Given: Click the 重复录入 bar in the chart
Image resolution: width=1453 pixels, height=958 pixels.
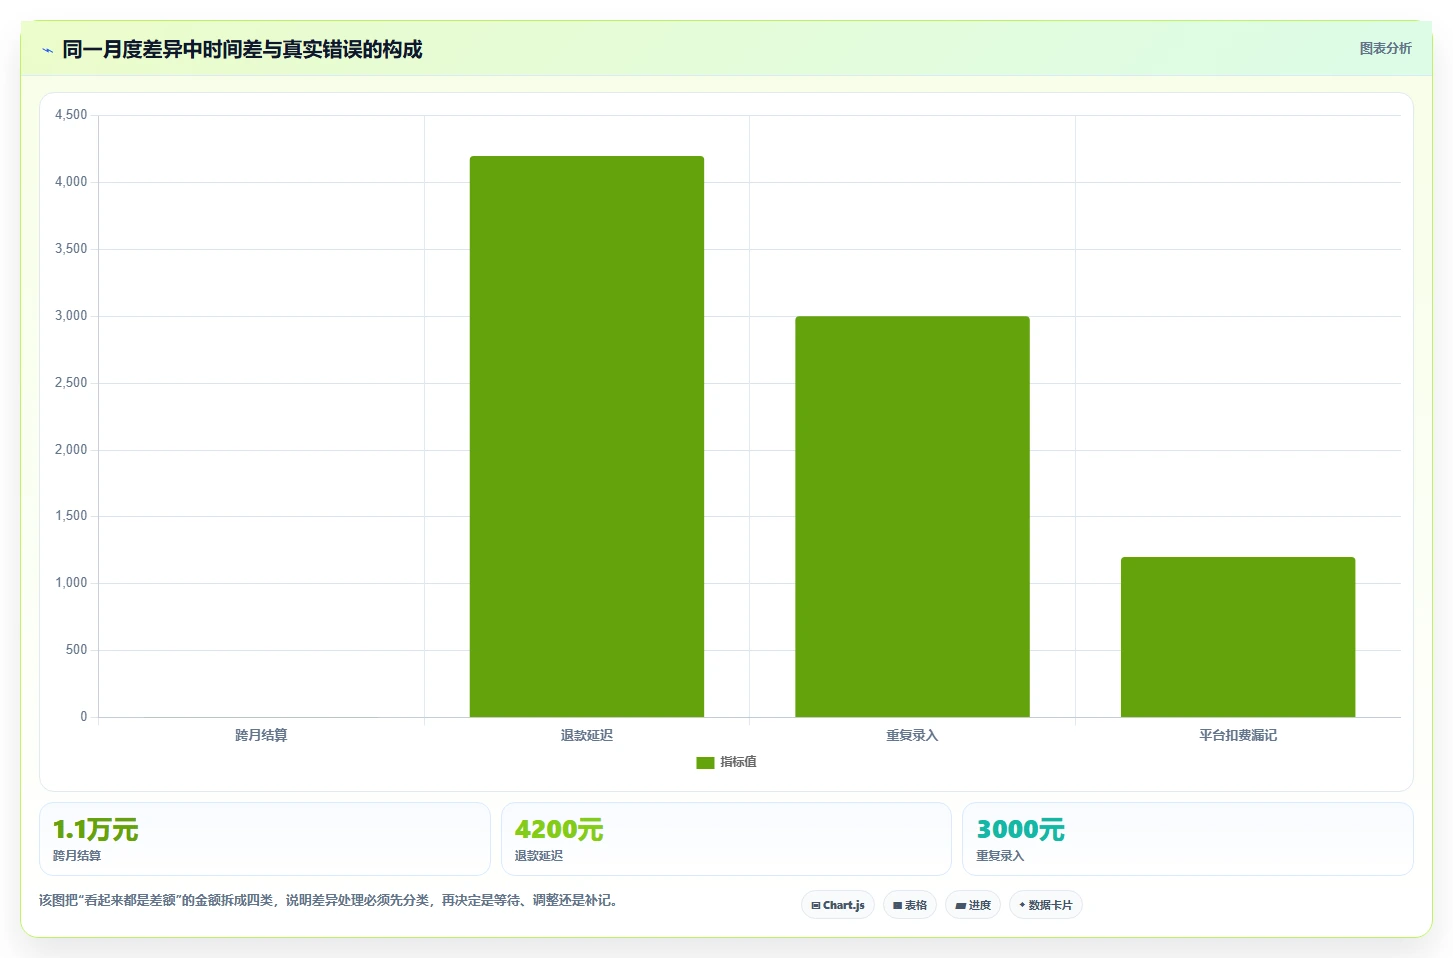Looking at the screenshot, I should [912, 516].
